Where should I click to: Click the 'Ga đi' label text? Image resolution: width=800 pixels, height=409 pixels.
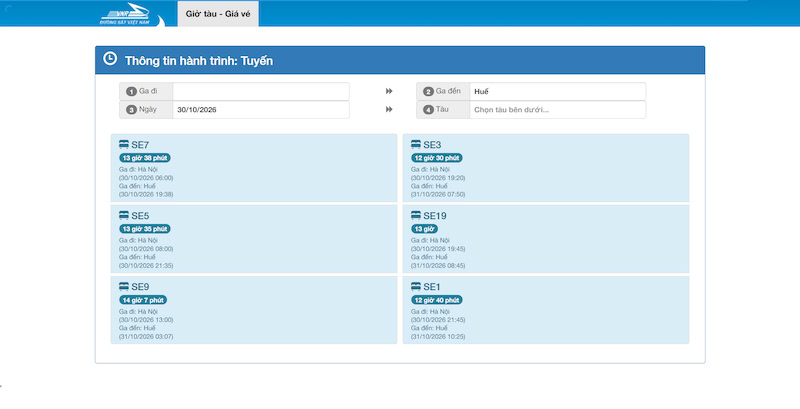click(x=148, y=91)
